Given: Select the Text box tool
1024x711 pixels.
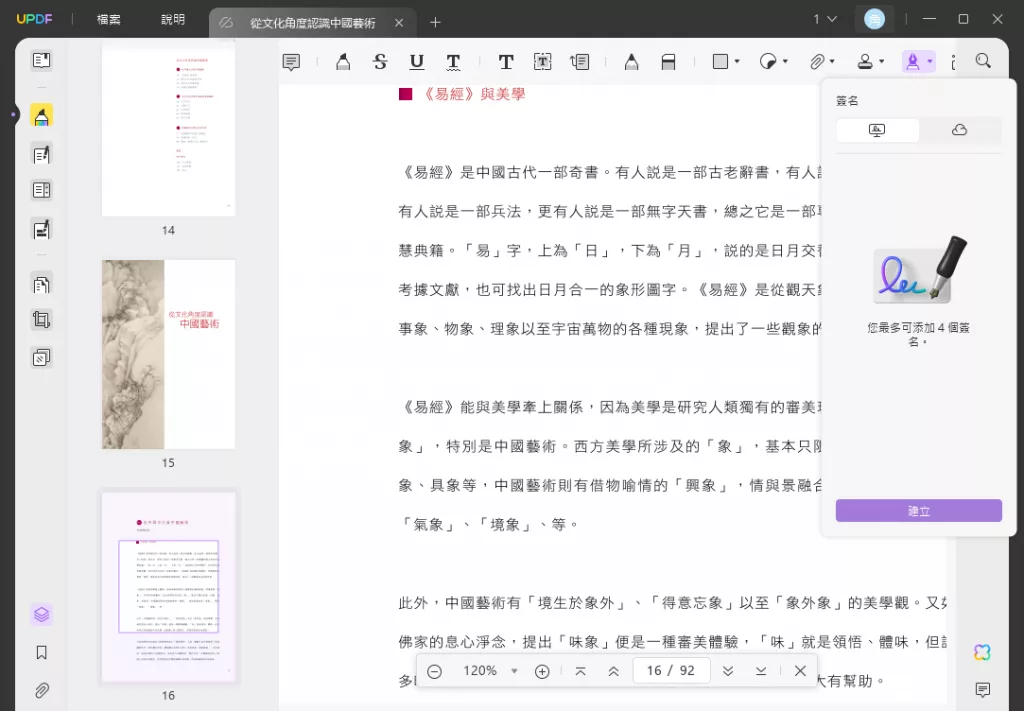Looking at the screenshot, I should [x=542, y=62].
